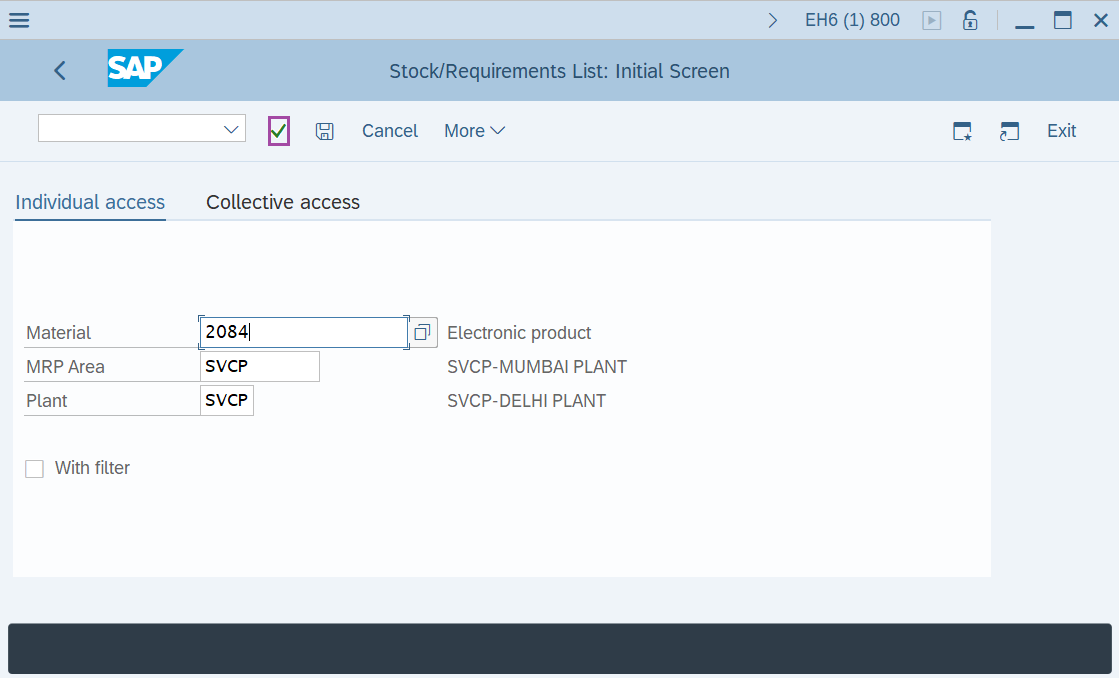This screenshot has width=1119, height=678.
Task: Expand the More menu
Action: (473, 130)
